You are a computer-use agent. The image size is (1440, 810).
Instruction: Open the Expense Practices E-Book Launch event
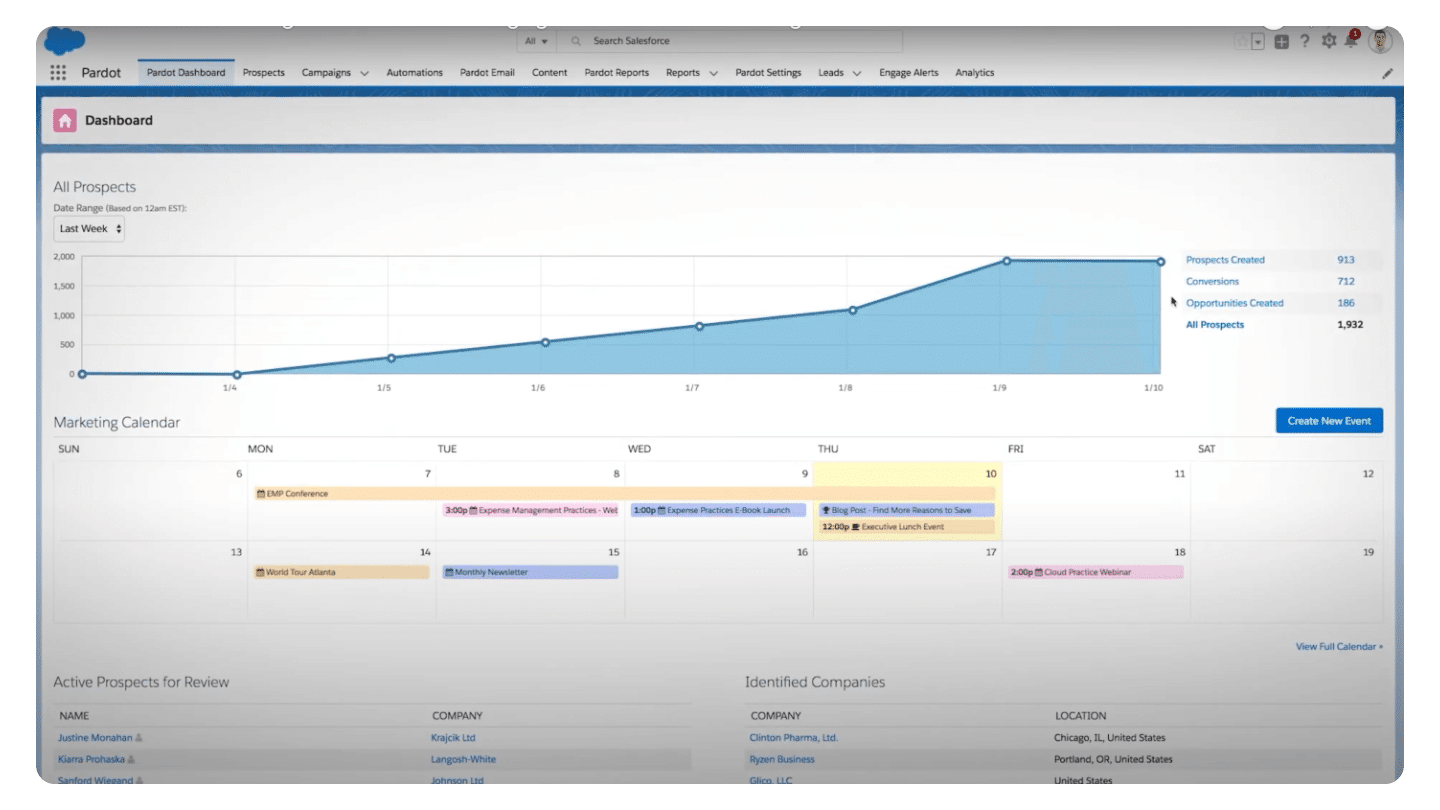tap(718, 510)
